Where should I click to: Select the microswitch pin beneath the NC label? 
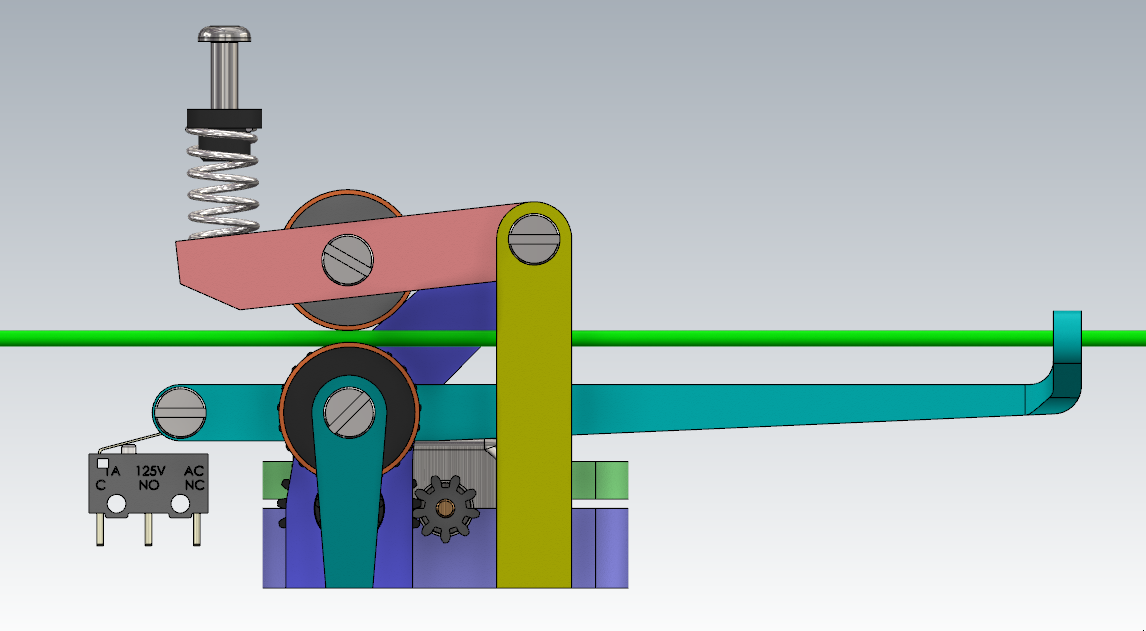coord(197,531)
